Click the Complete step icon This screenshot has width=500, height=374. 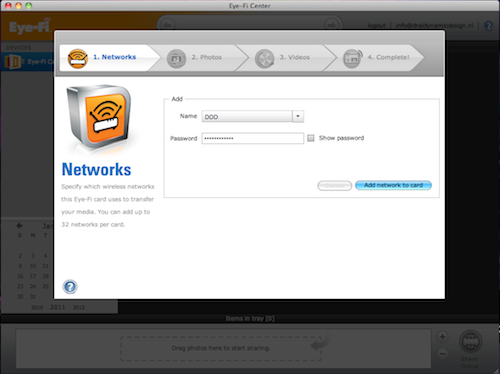(x=353, y=58)
